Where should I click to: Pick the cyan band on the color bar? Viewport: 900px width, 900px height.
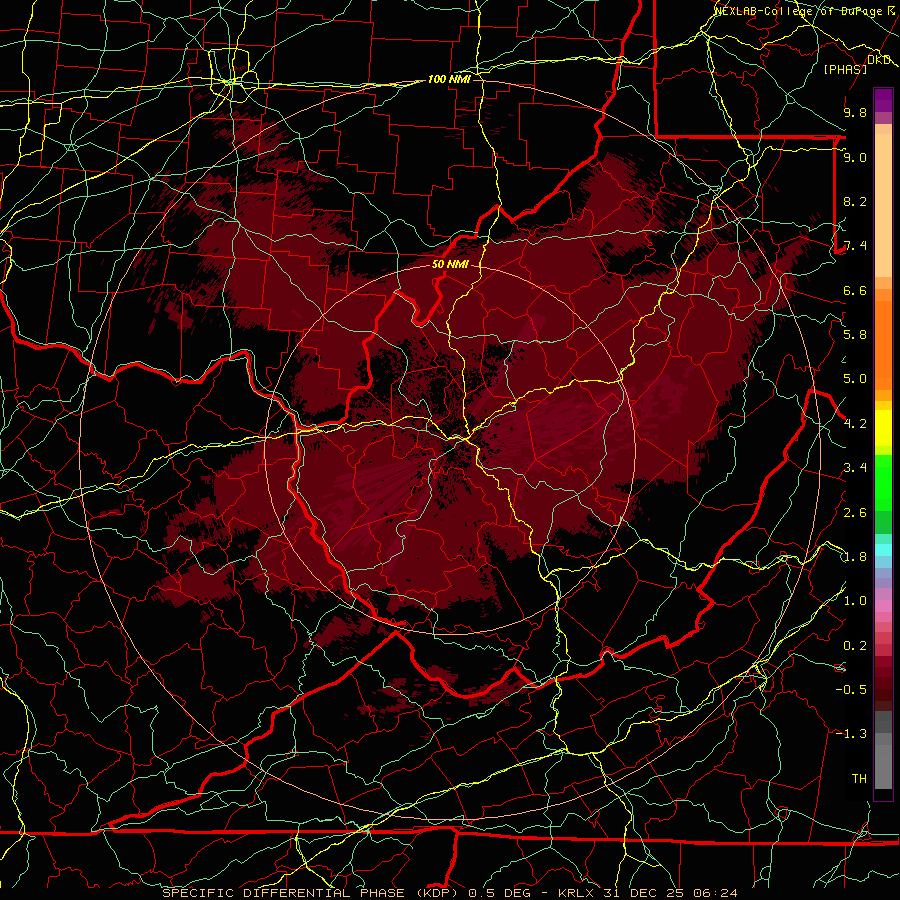(883, 550)
